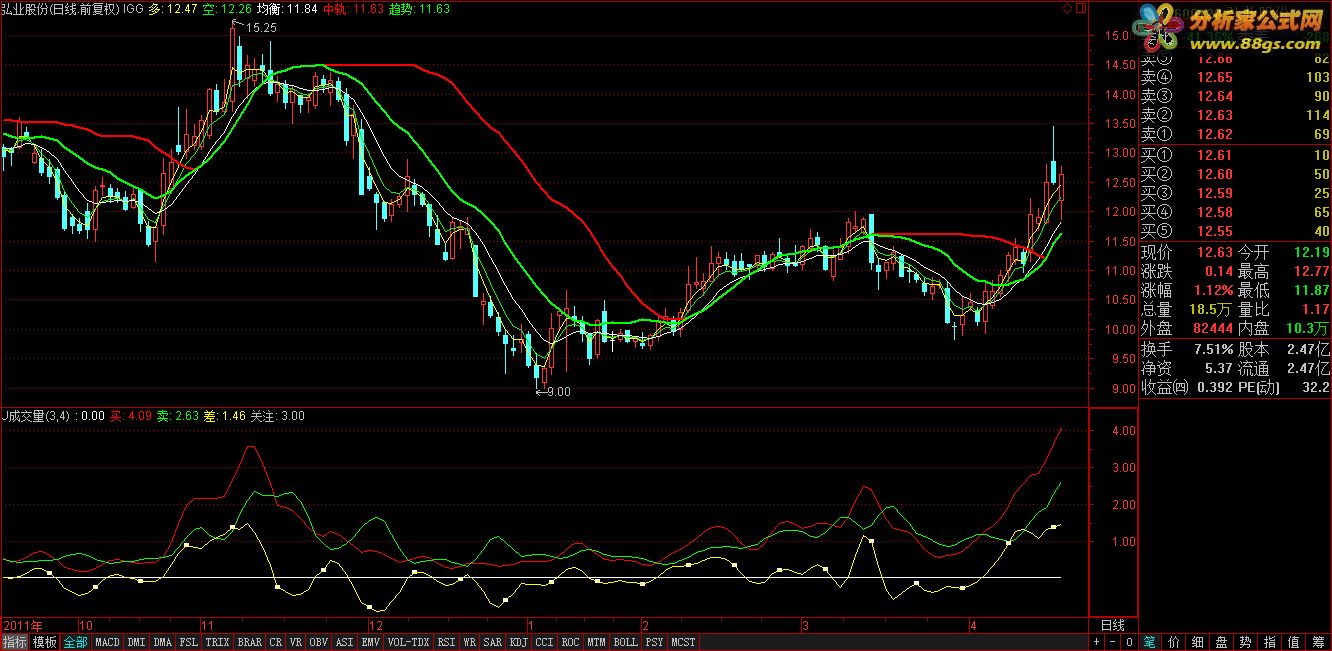The width and height of the screenshot is (1332, 651).
Task: Click the square window icon at chart top-right
Action: click(1081, 8)
